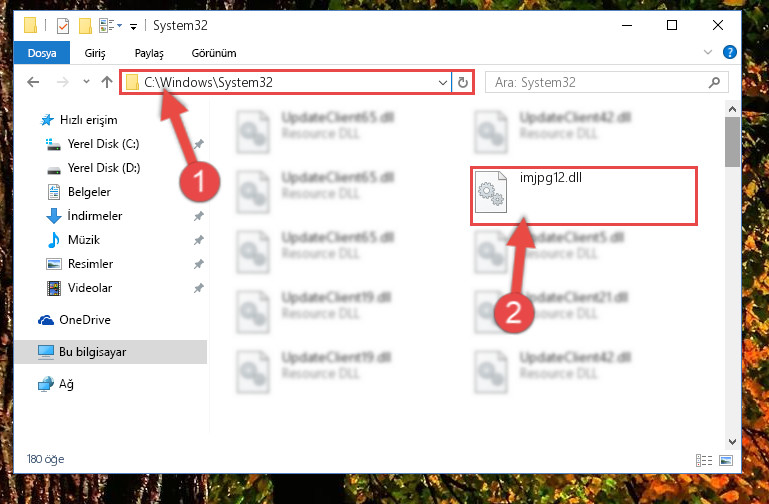Open OneDrive in navigation pane
Image resolution: width=769 pixels, height=504 pixels.
[84, 320]
